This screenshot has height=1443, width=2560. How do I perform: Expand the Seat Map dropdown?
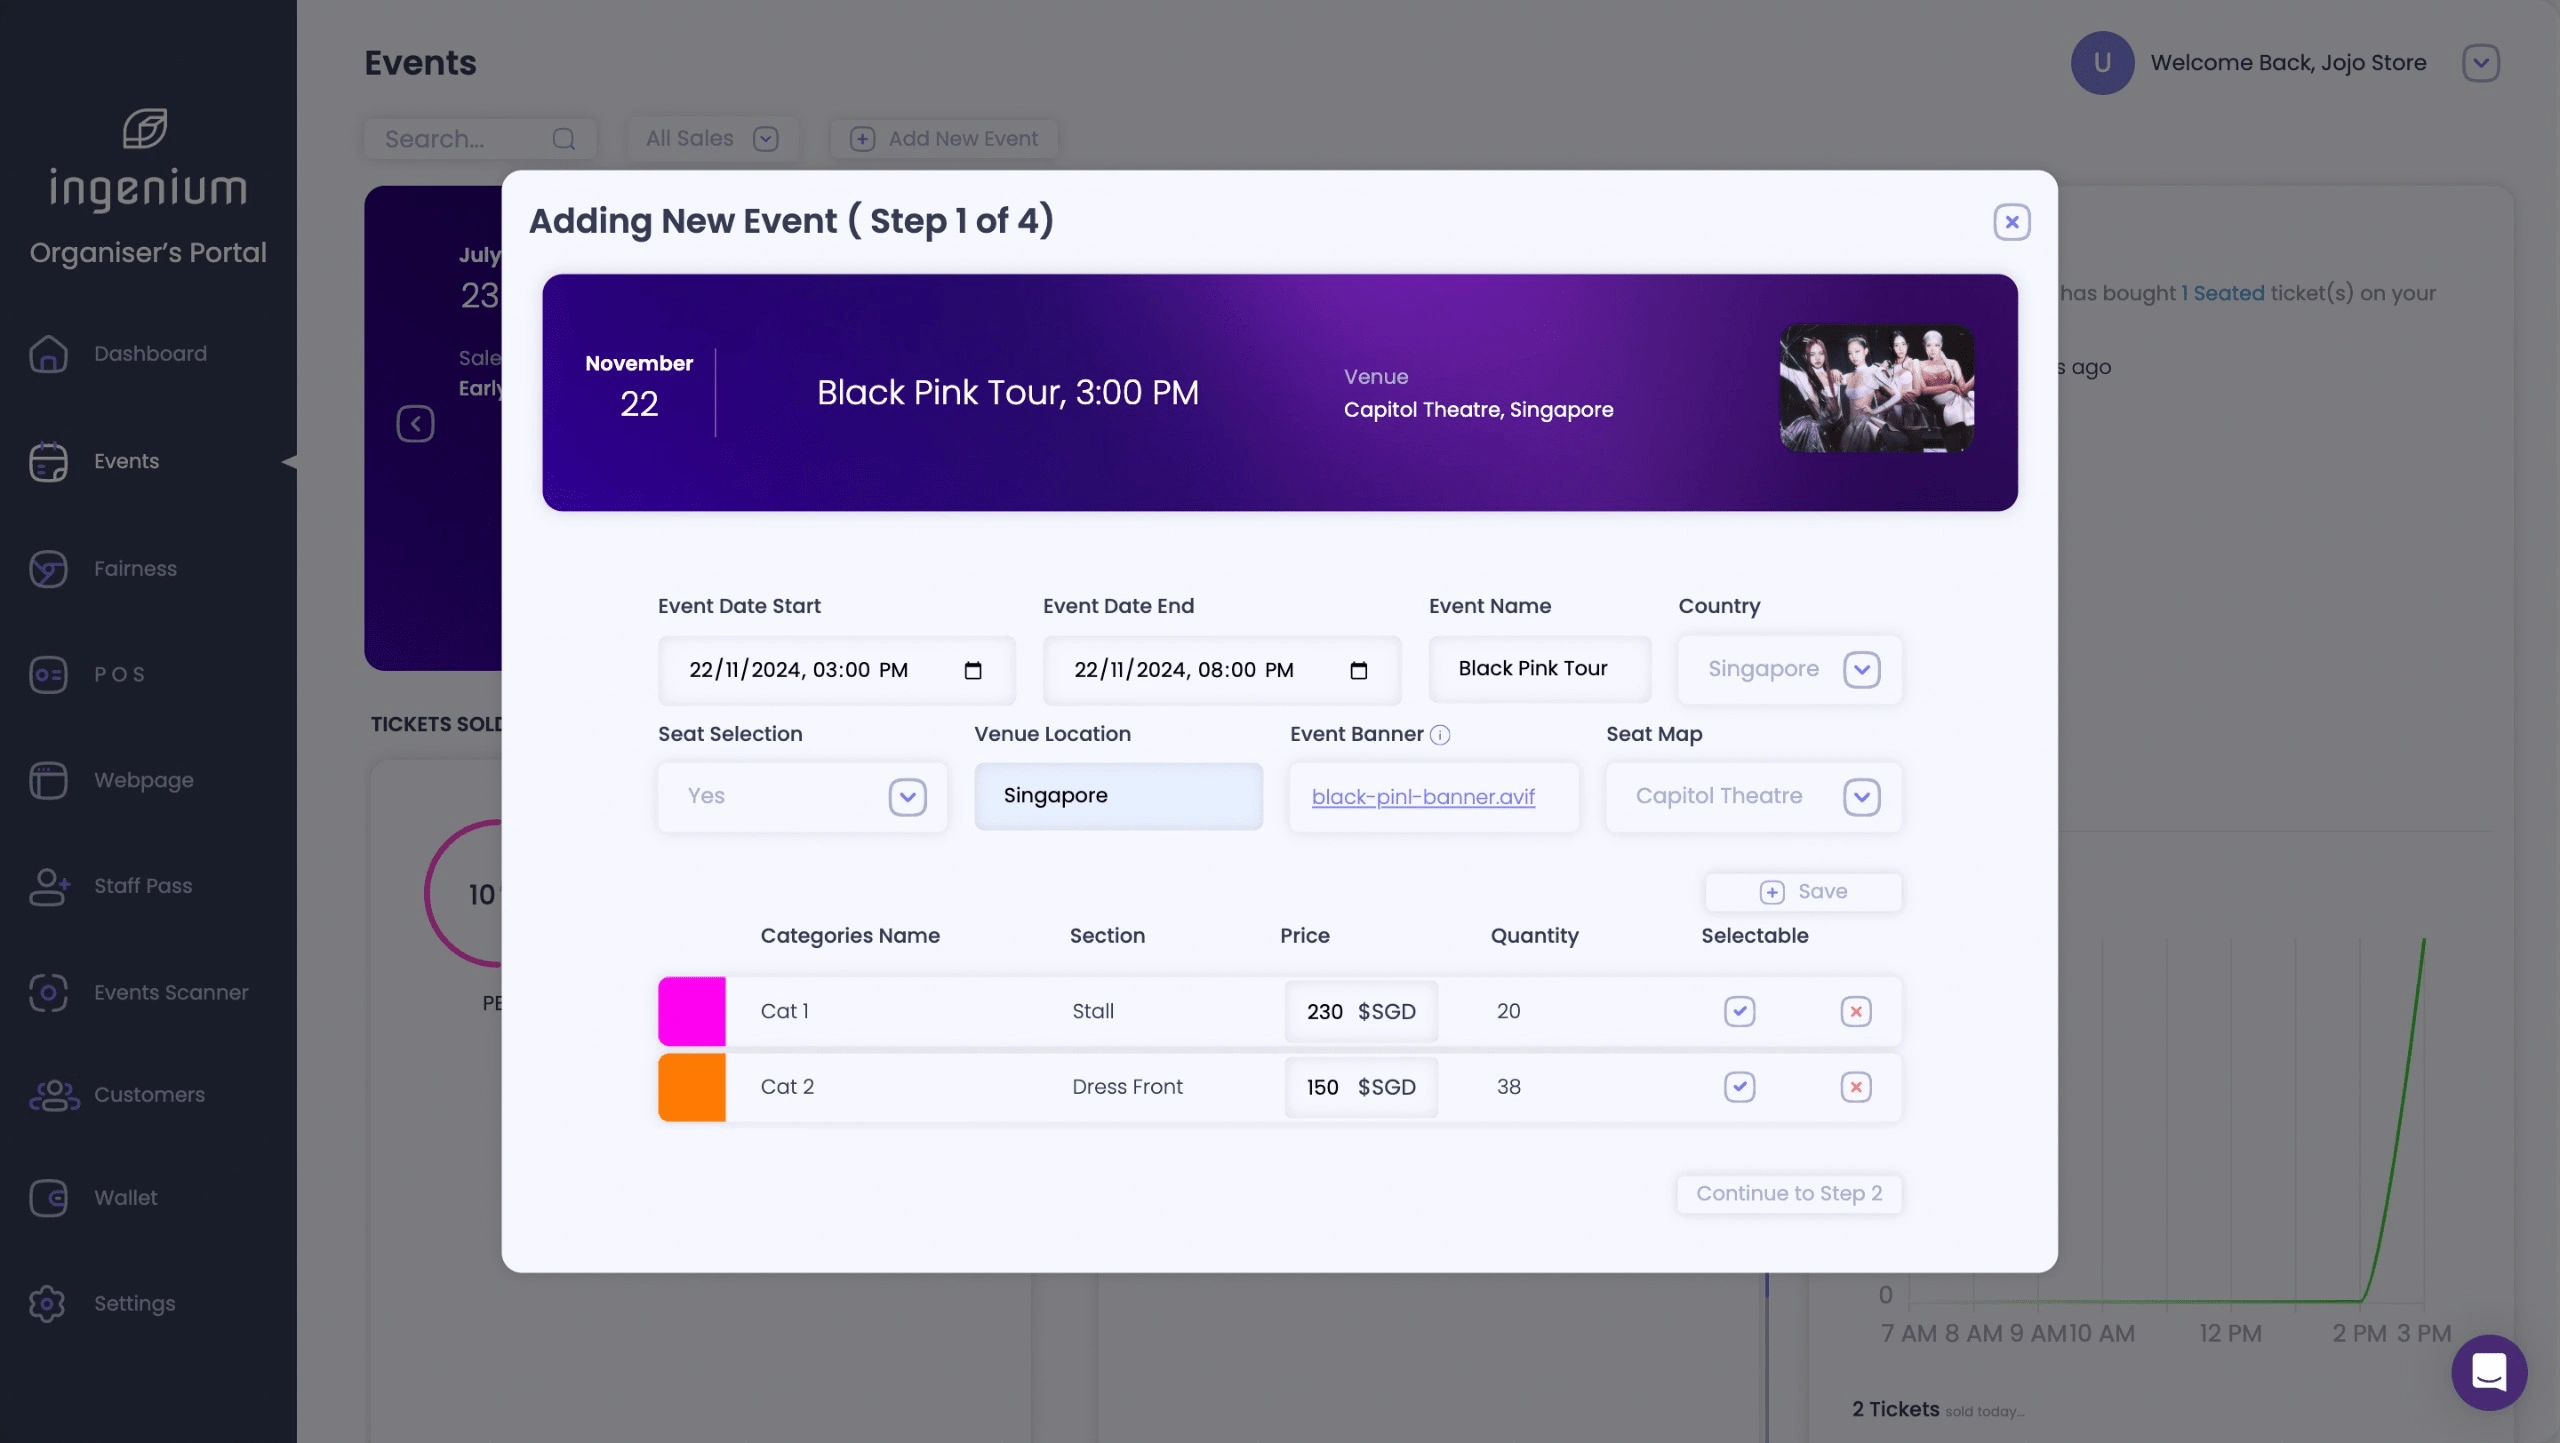[1862, 796]
